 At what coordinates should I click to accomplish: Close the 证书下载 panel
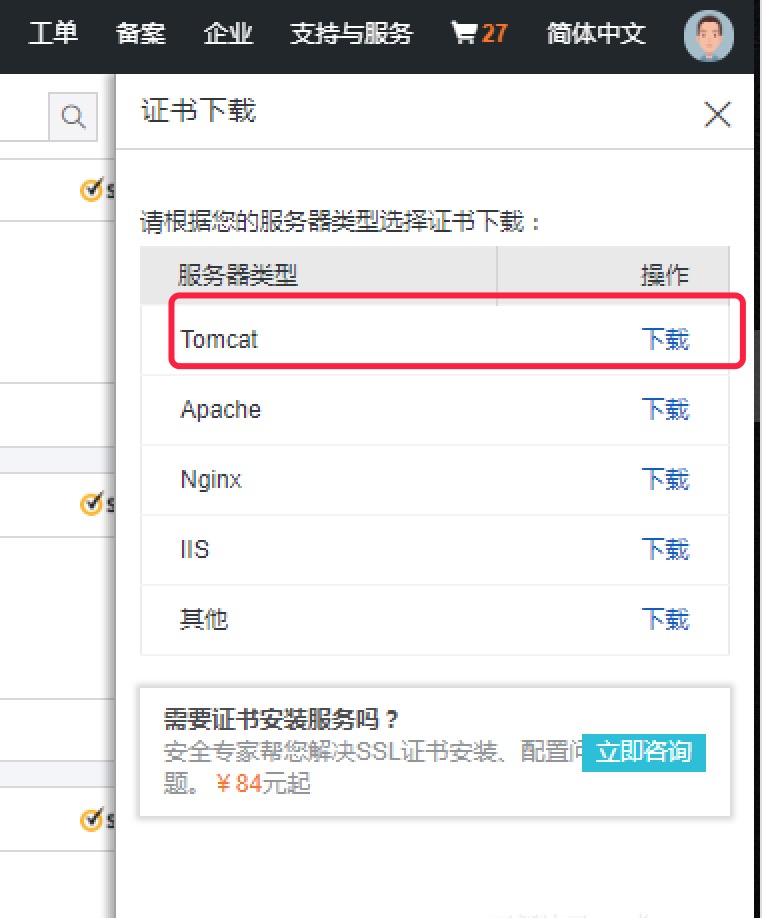coord(718,114)
